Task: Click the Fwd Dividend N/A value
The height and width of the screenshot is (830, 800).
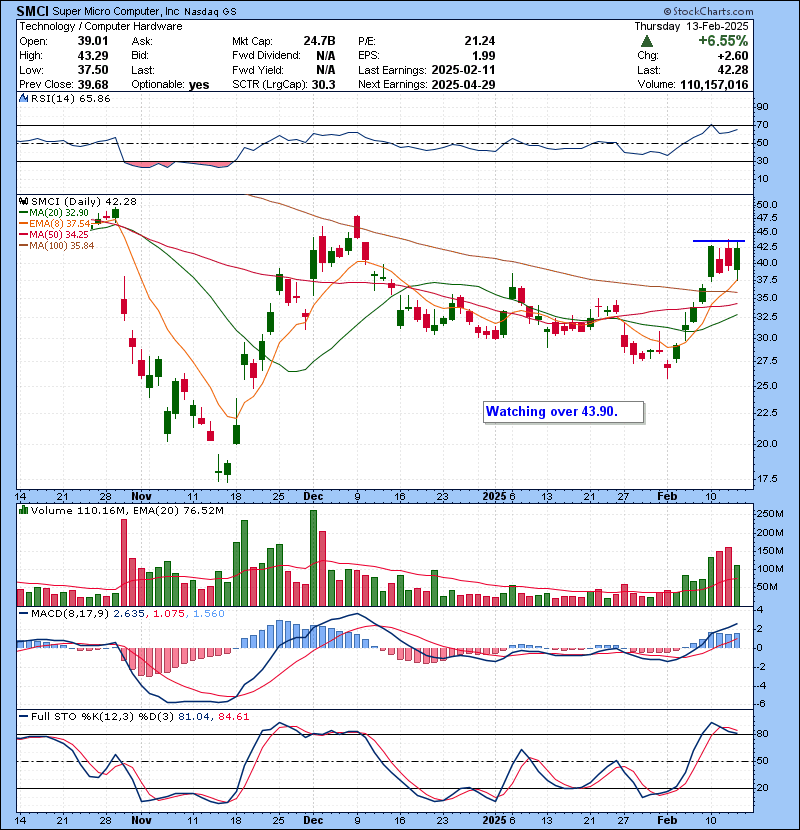Action: pyautogui.click(x=326, y=56)
